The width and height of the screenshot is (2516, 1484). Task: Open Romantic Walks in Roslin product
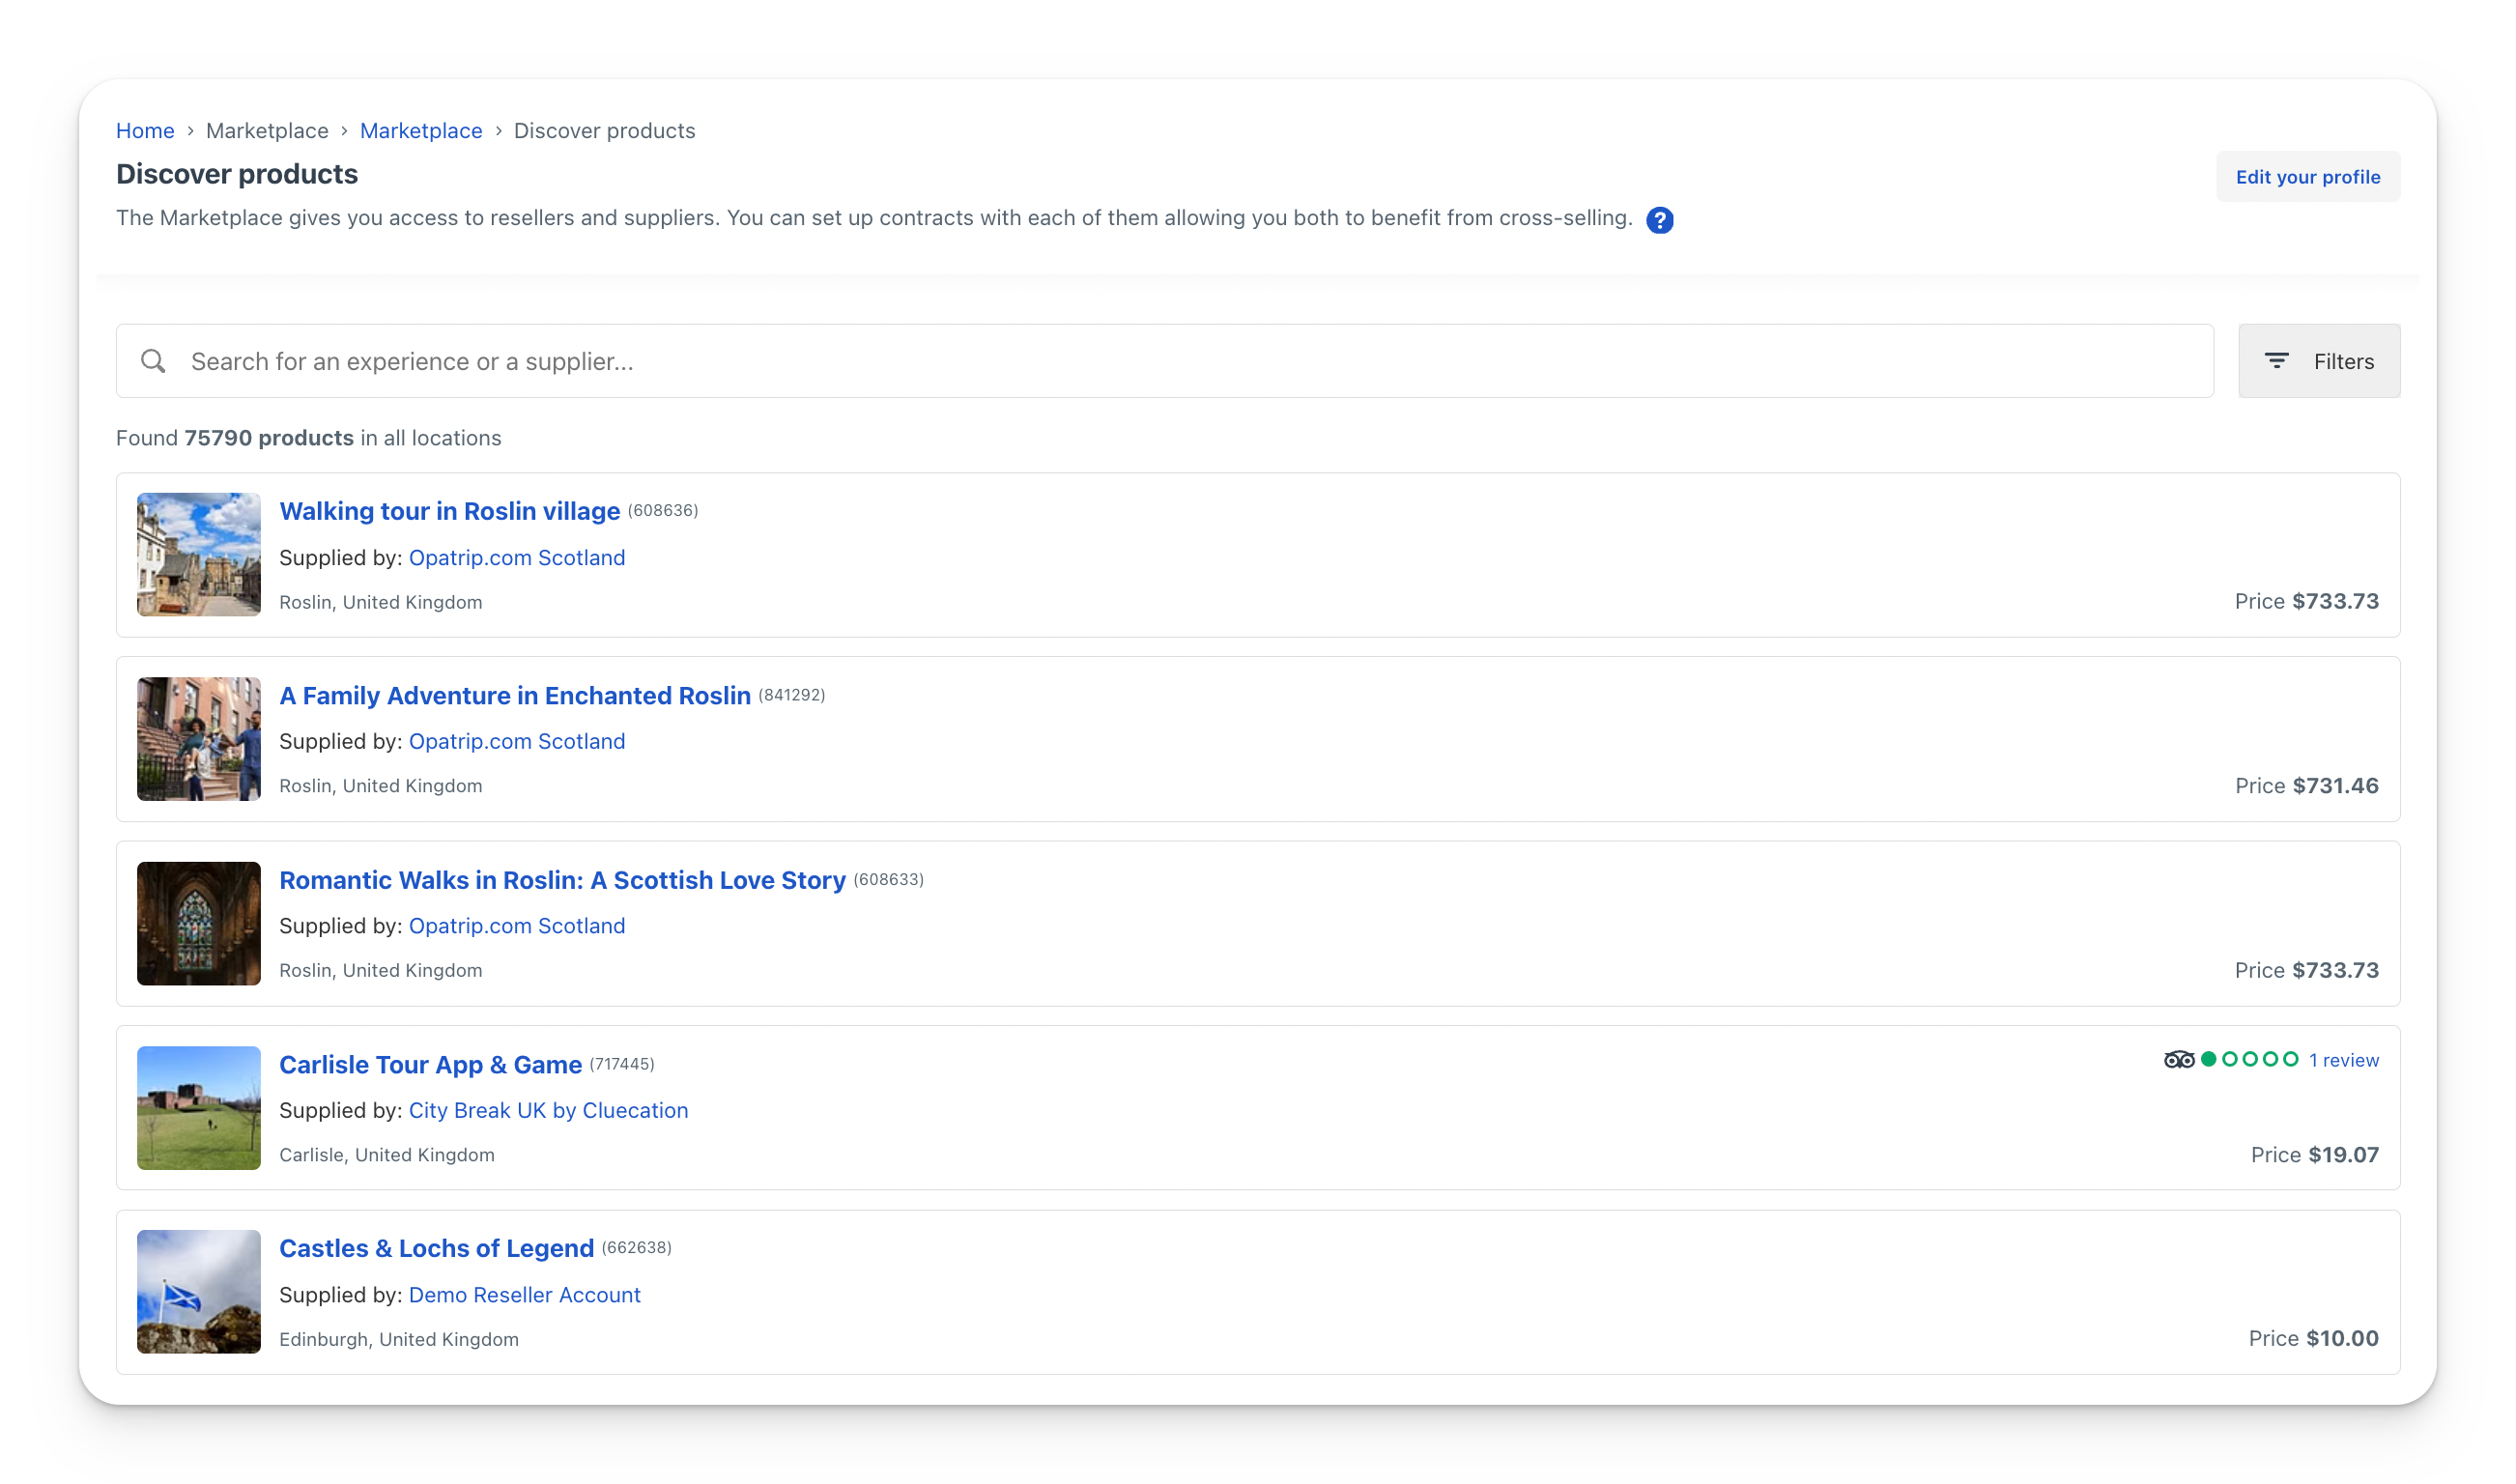pyautogui.click(x=563, y=880)
